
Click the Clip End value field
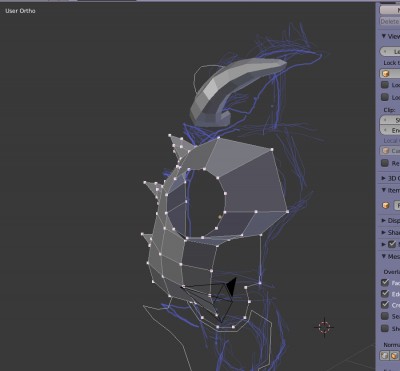click(x=390, y=130)
